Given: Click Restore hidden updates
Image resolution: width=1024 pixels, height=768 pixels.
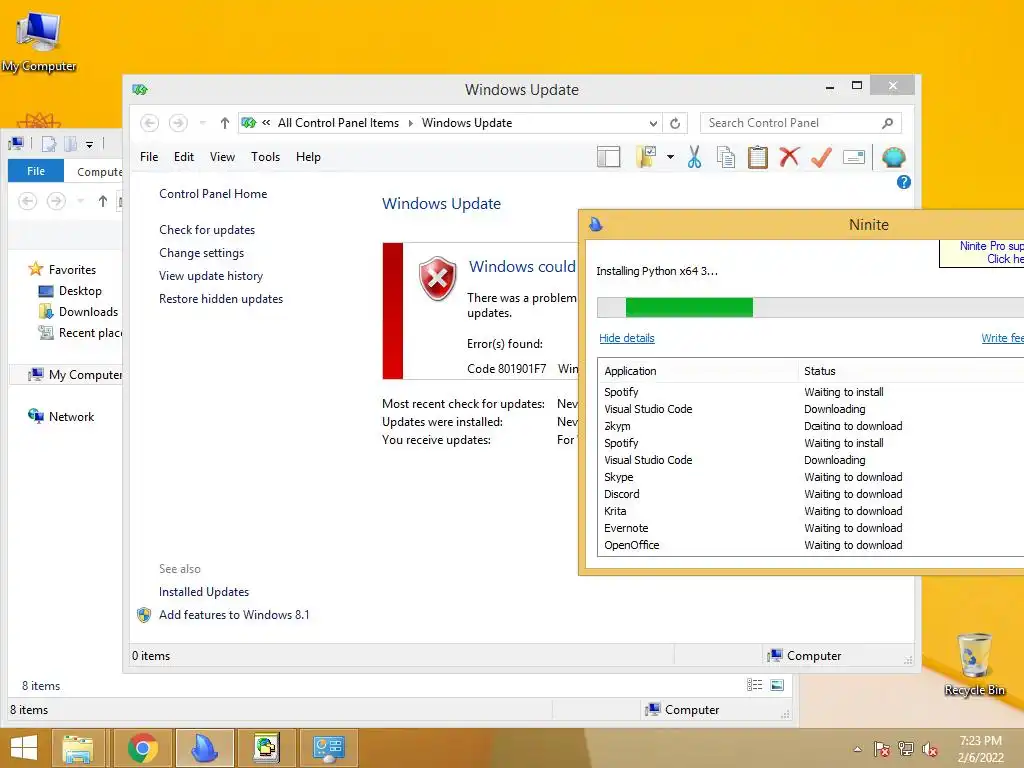Looking at the screenshot, I should (x=221, y=298).
